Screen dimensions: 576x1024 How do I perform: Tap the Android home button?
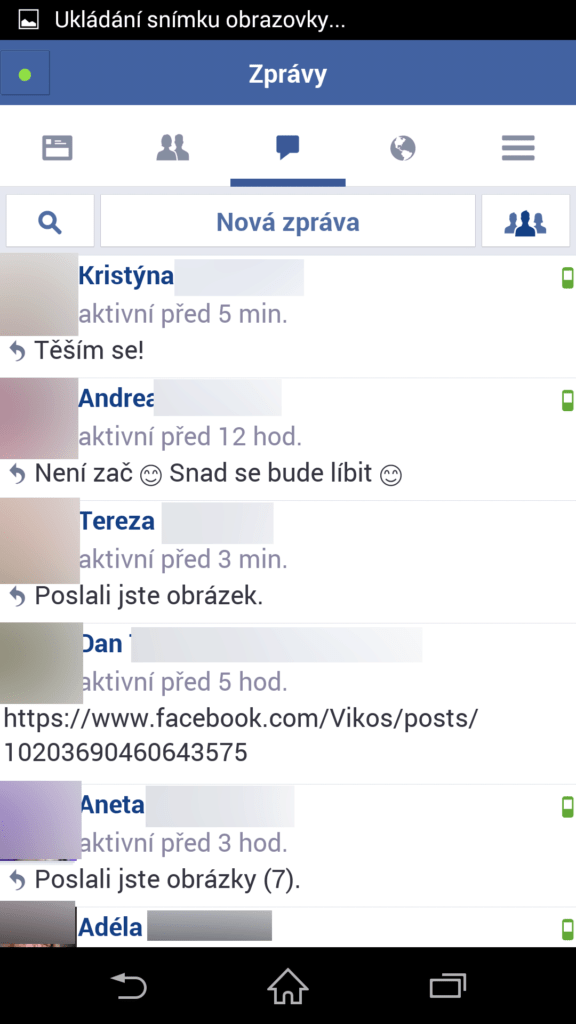tap(288, 985)
